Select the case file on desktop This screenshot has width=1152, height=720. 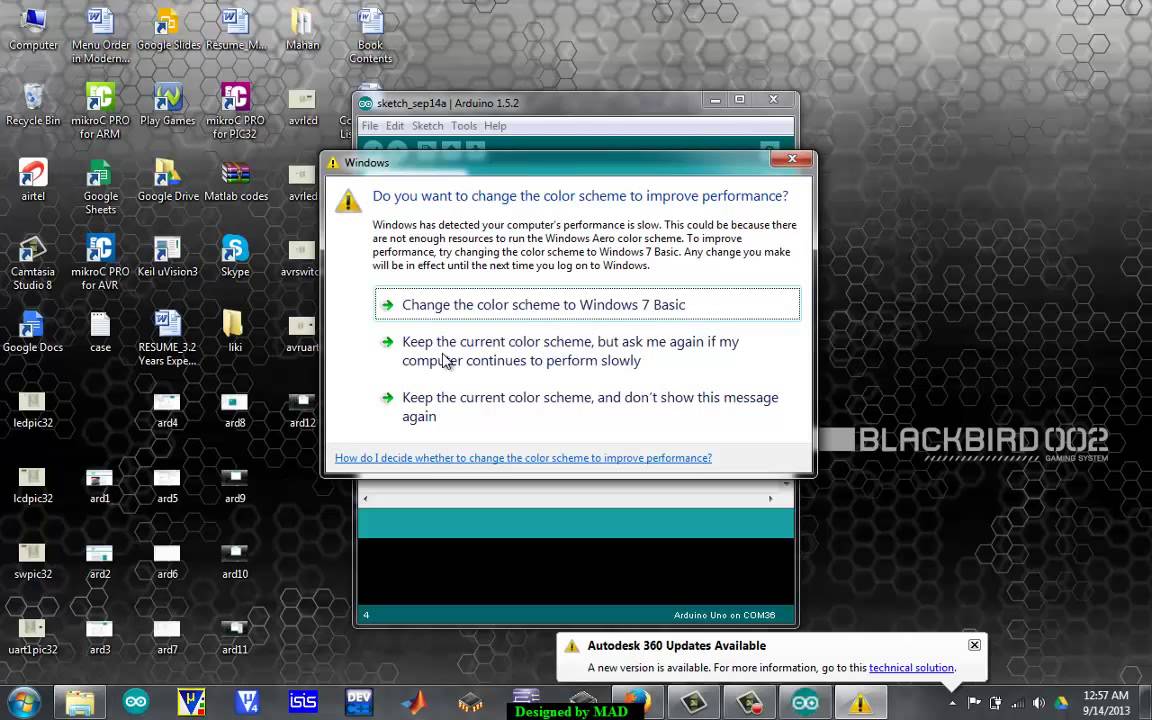click(100, 331)
